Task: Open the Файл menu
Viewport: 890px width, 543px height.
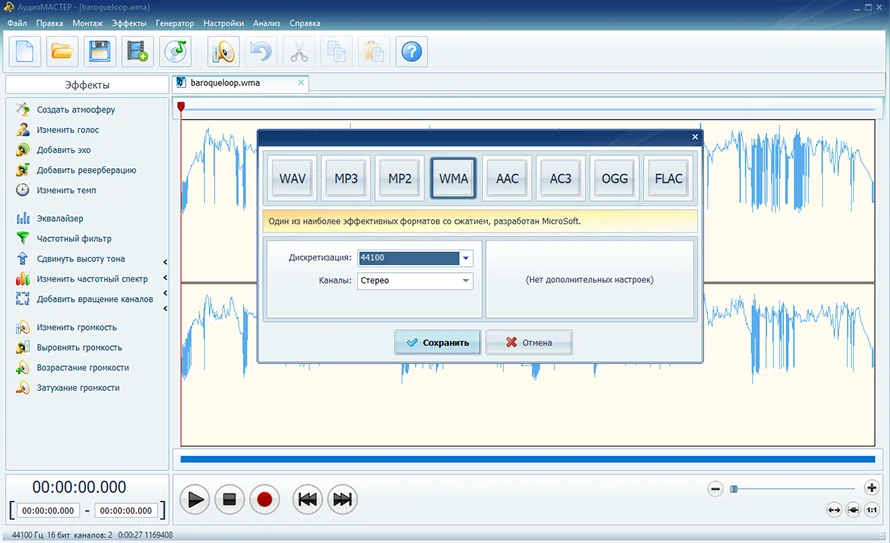Action: point(17,23)
